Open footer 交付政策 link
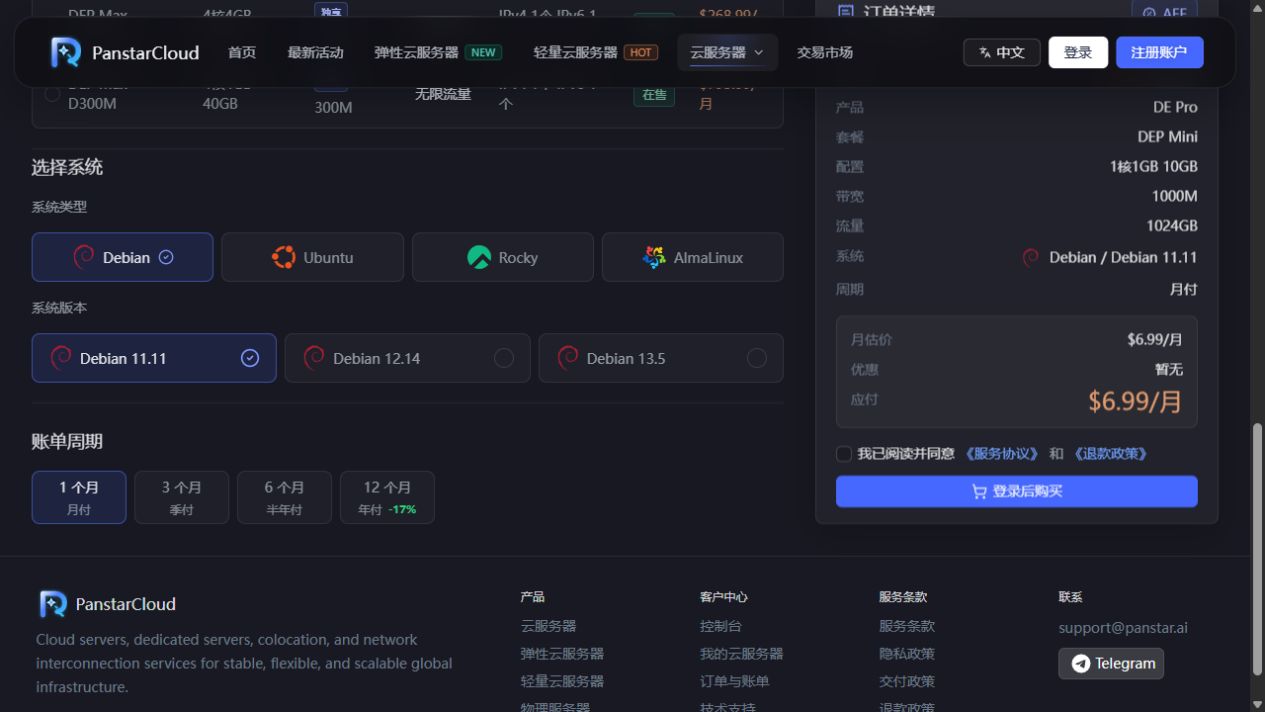This screenshot has width=1265, height=712. tap(907, 681)
